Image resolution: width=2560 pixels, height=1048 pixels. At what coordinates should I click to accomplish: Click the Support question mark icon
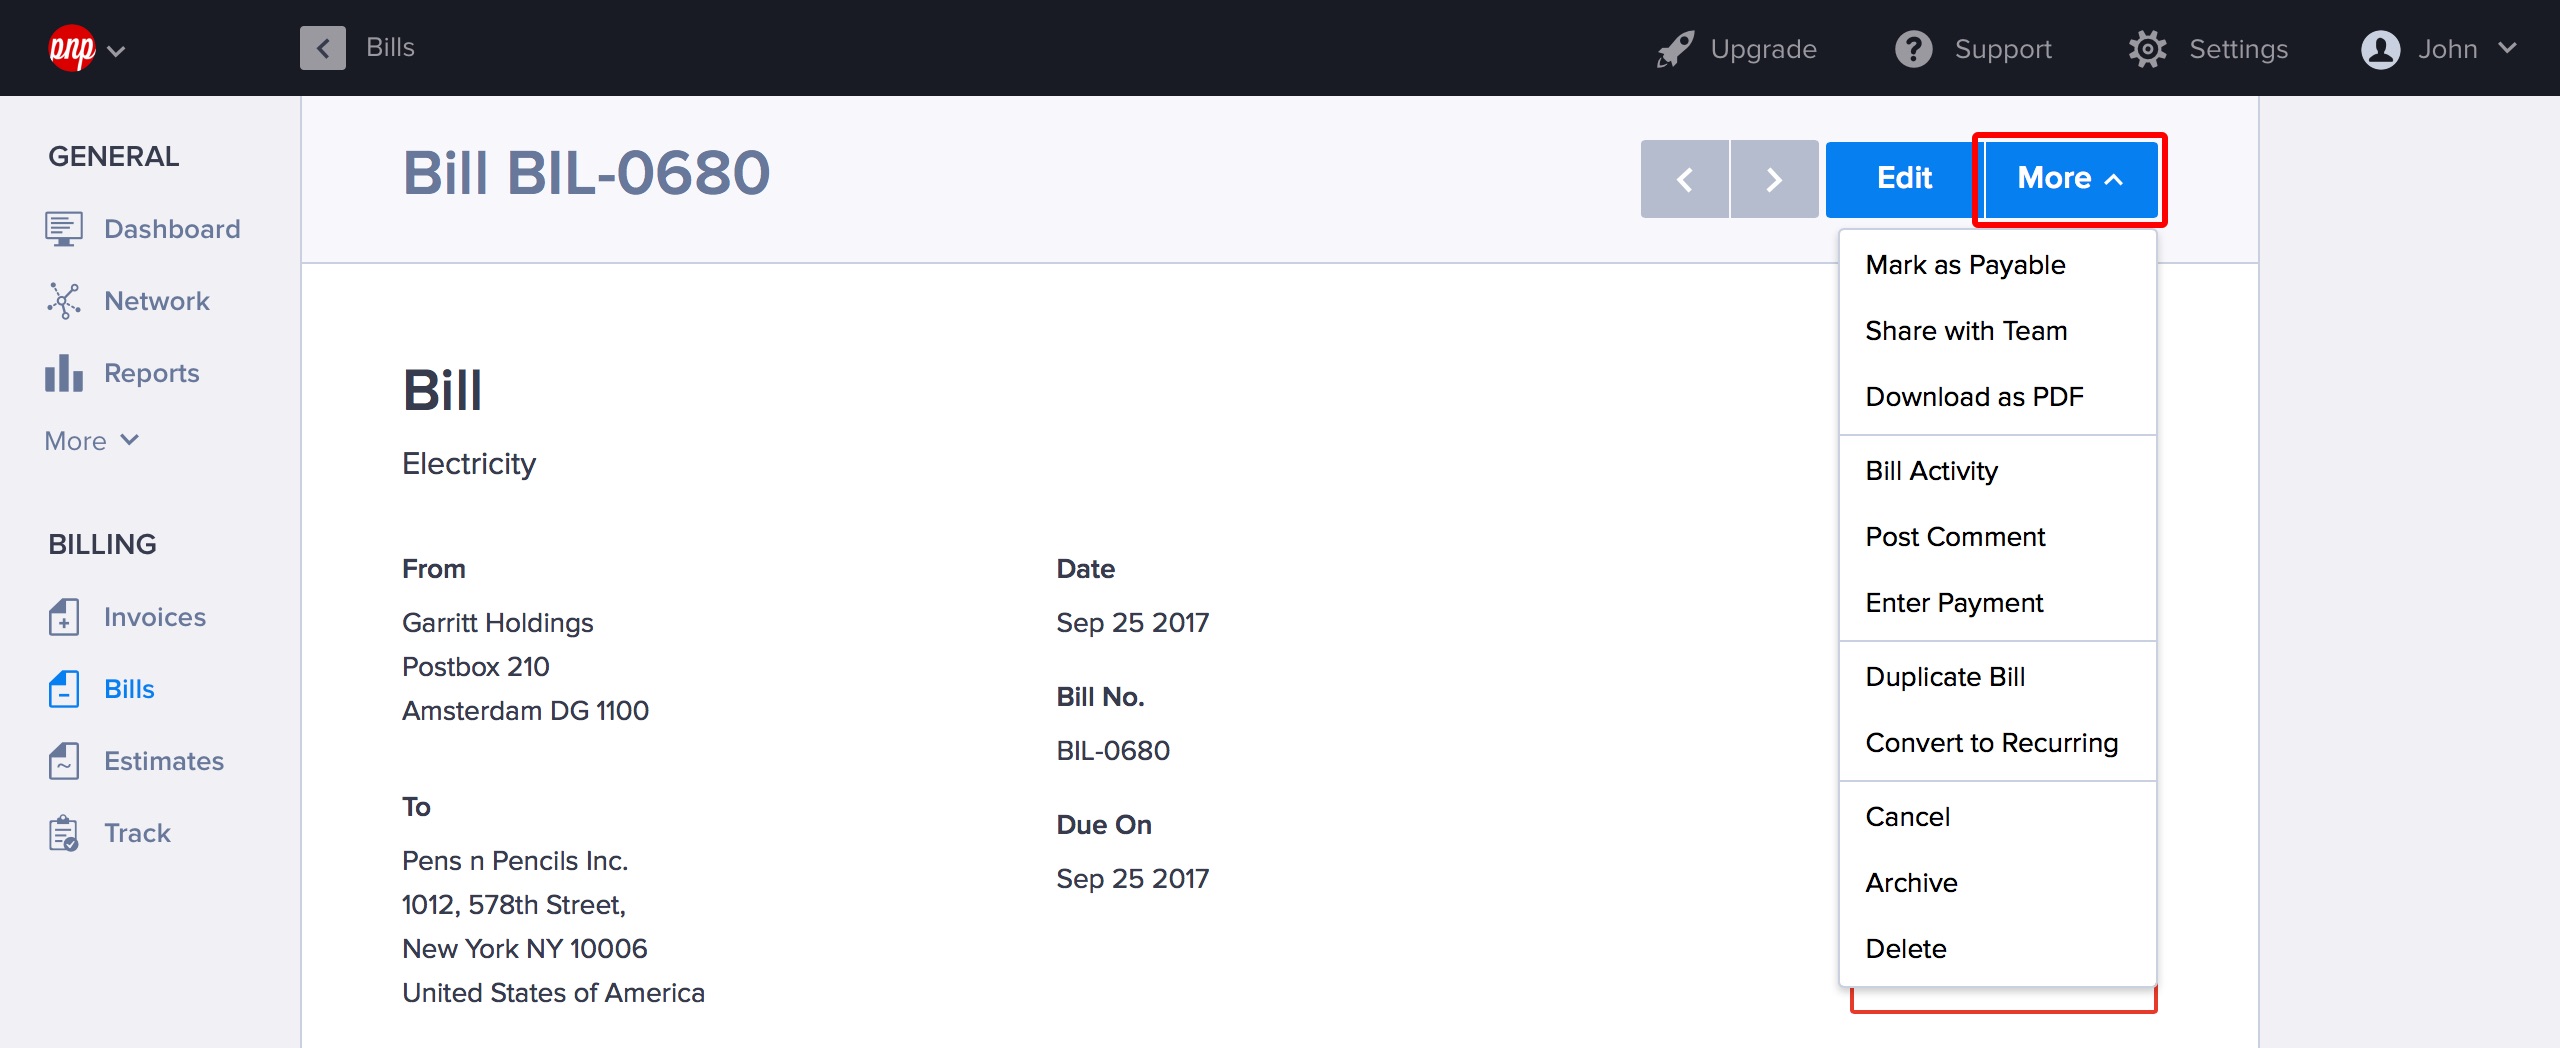click(1913, 49)
